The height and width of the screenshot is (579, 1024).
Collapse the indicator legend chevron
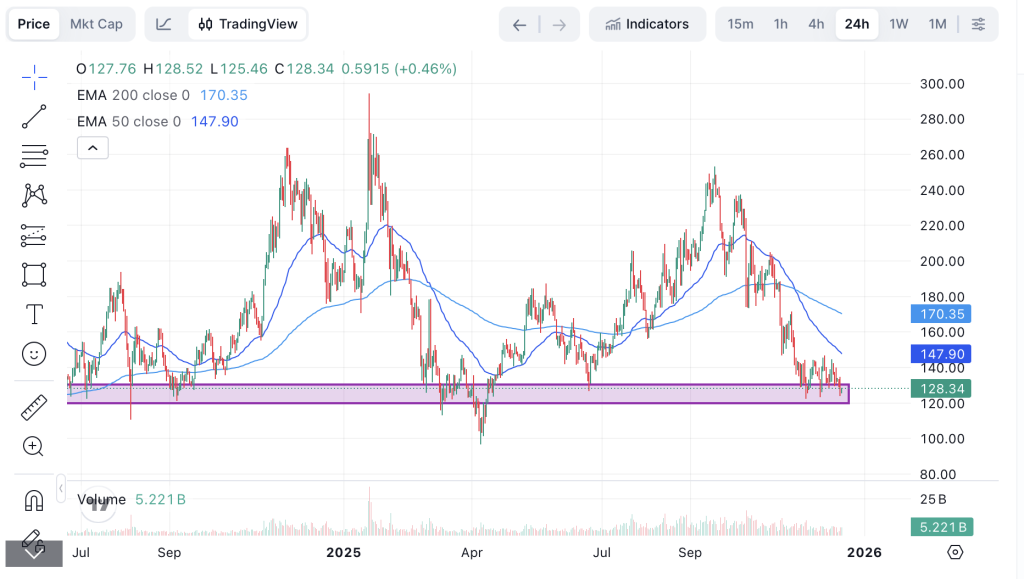pyautogui.click(x=92, y=148)
